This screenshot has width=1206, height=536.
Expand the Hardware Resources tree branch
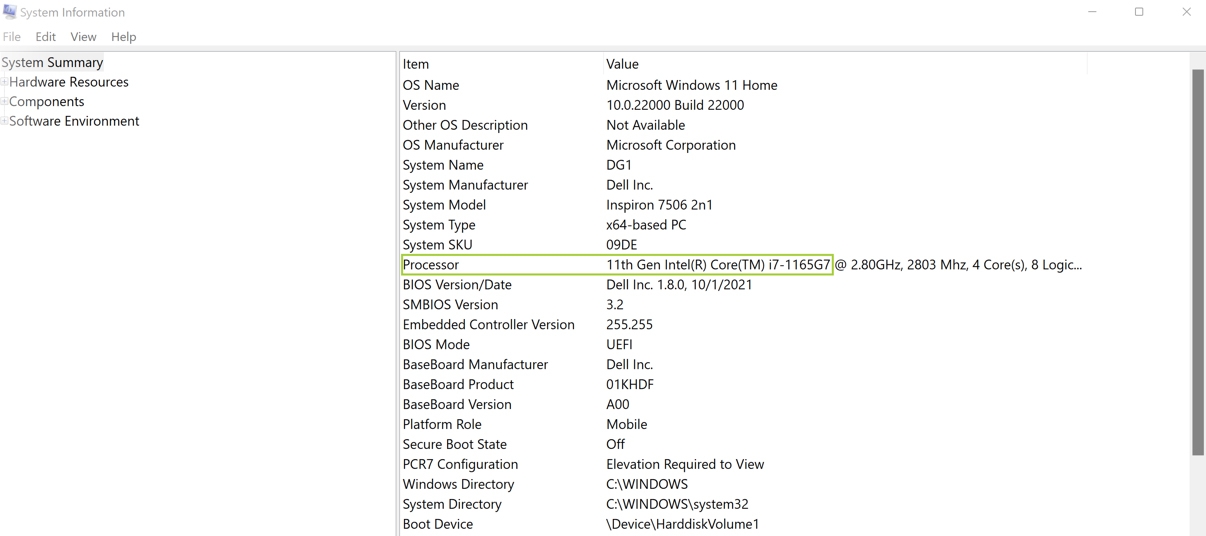4,82
